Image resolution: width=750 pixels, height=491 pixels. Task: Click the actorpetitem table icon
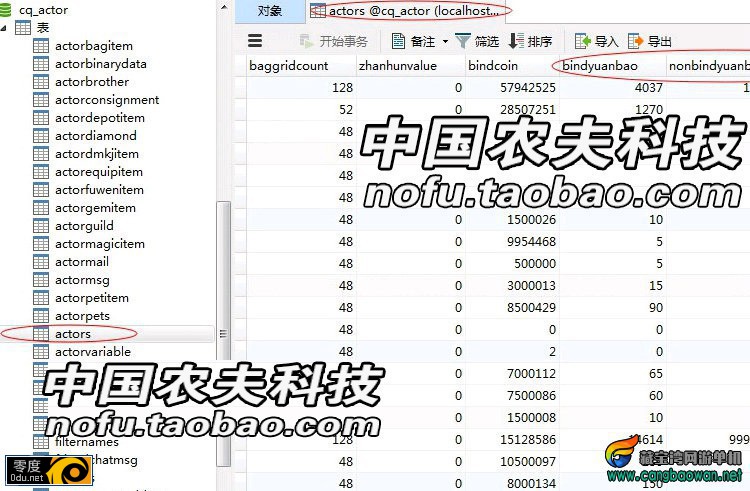[41, 298]
